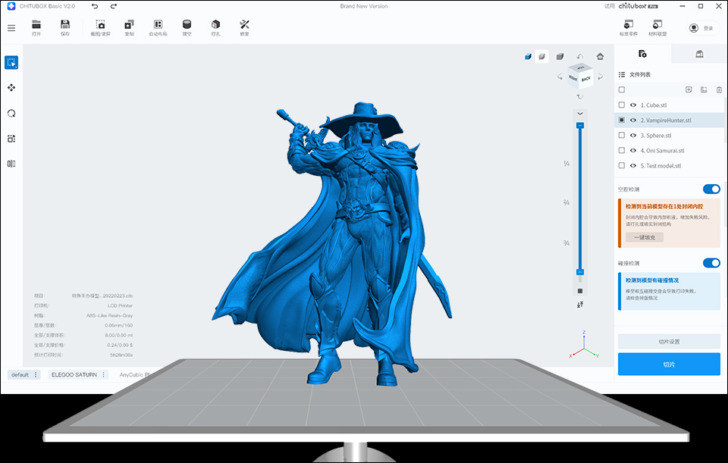Viewport: 728px width, 463px height.
Task: Open the options menu for ELEGOO SATURN
Action: (x=104, y=374)
